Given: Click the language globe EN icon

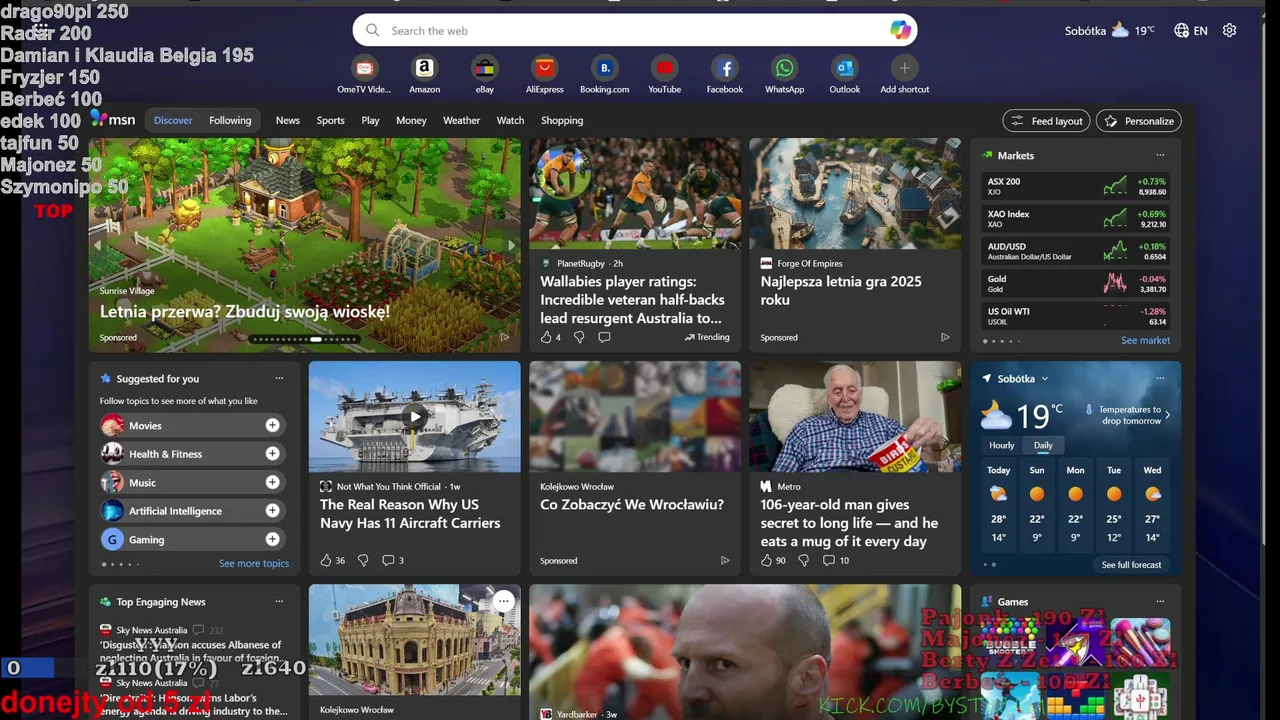Looking at the screenshot, I should coord(1190,30).
